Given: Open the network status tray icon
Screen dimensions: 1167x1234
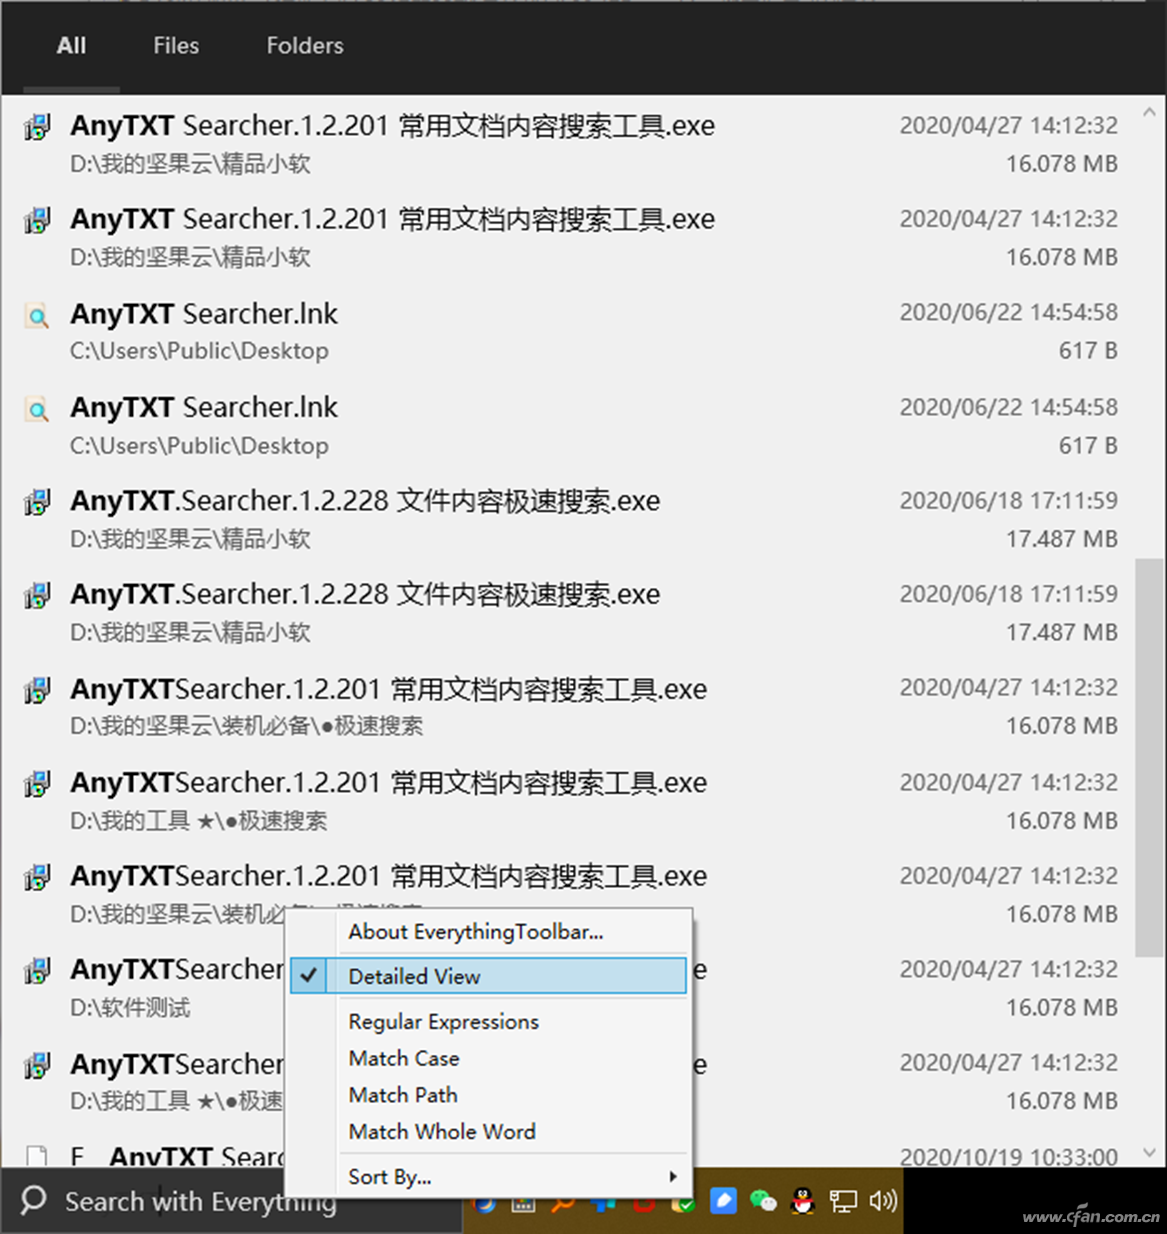Looking at the screenshot, I should [843, 1200].
